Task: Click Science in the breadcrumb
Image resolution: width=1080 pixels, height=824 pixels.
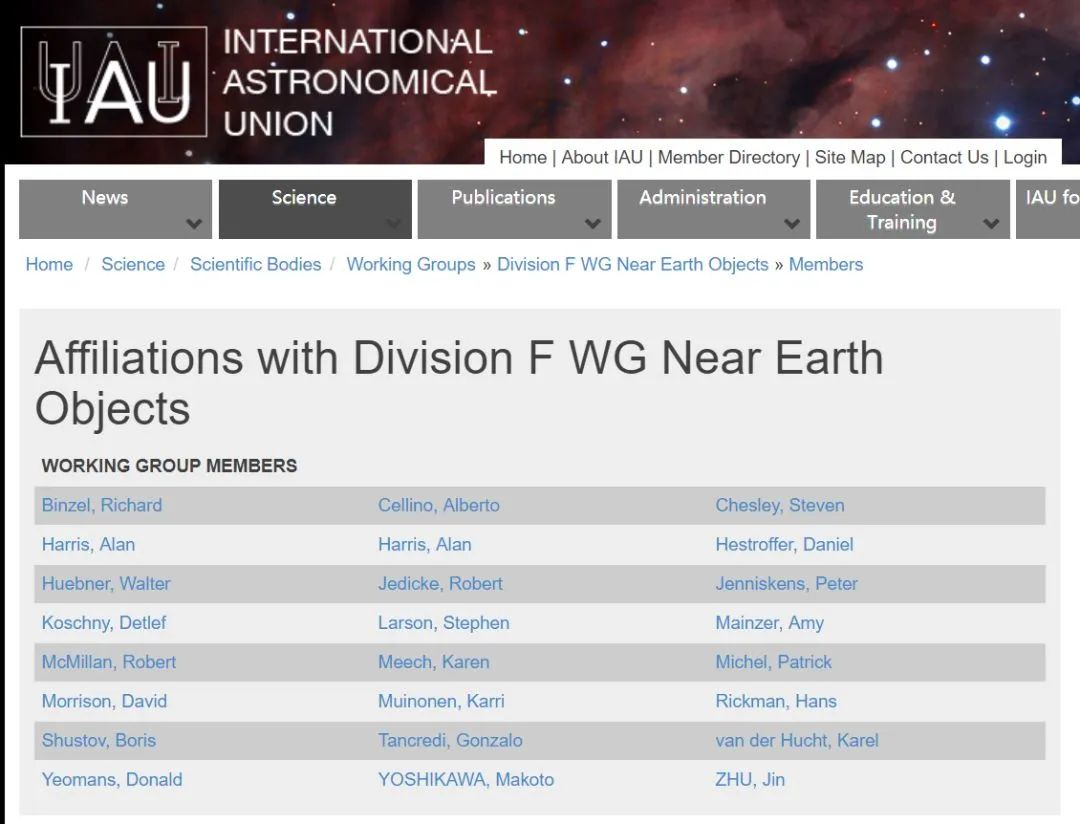Action: (x=133, y=265)
